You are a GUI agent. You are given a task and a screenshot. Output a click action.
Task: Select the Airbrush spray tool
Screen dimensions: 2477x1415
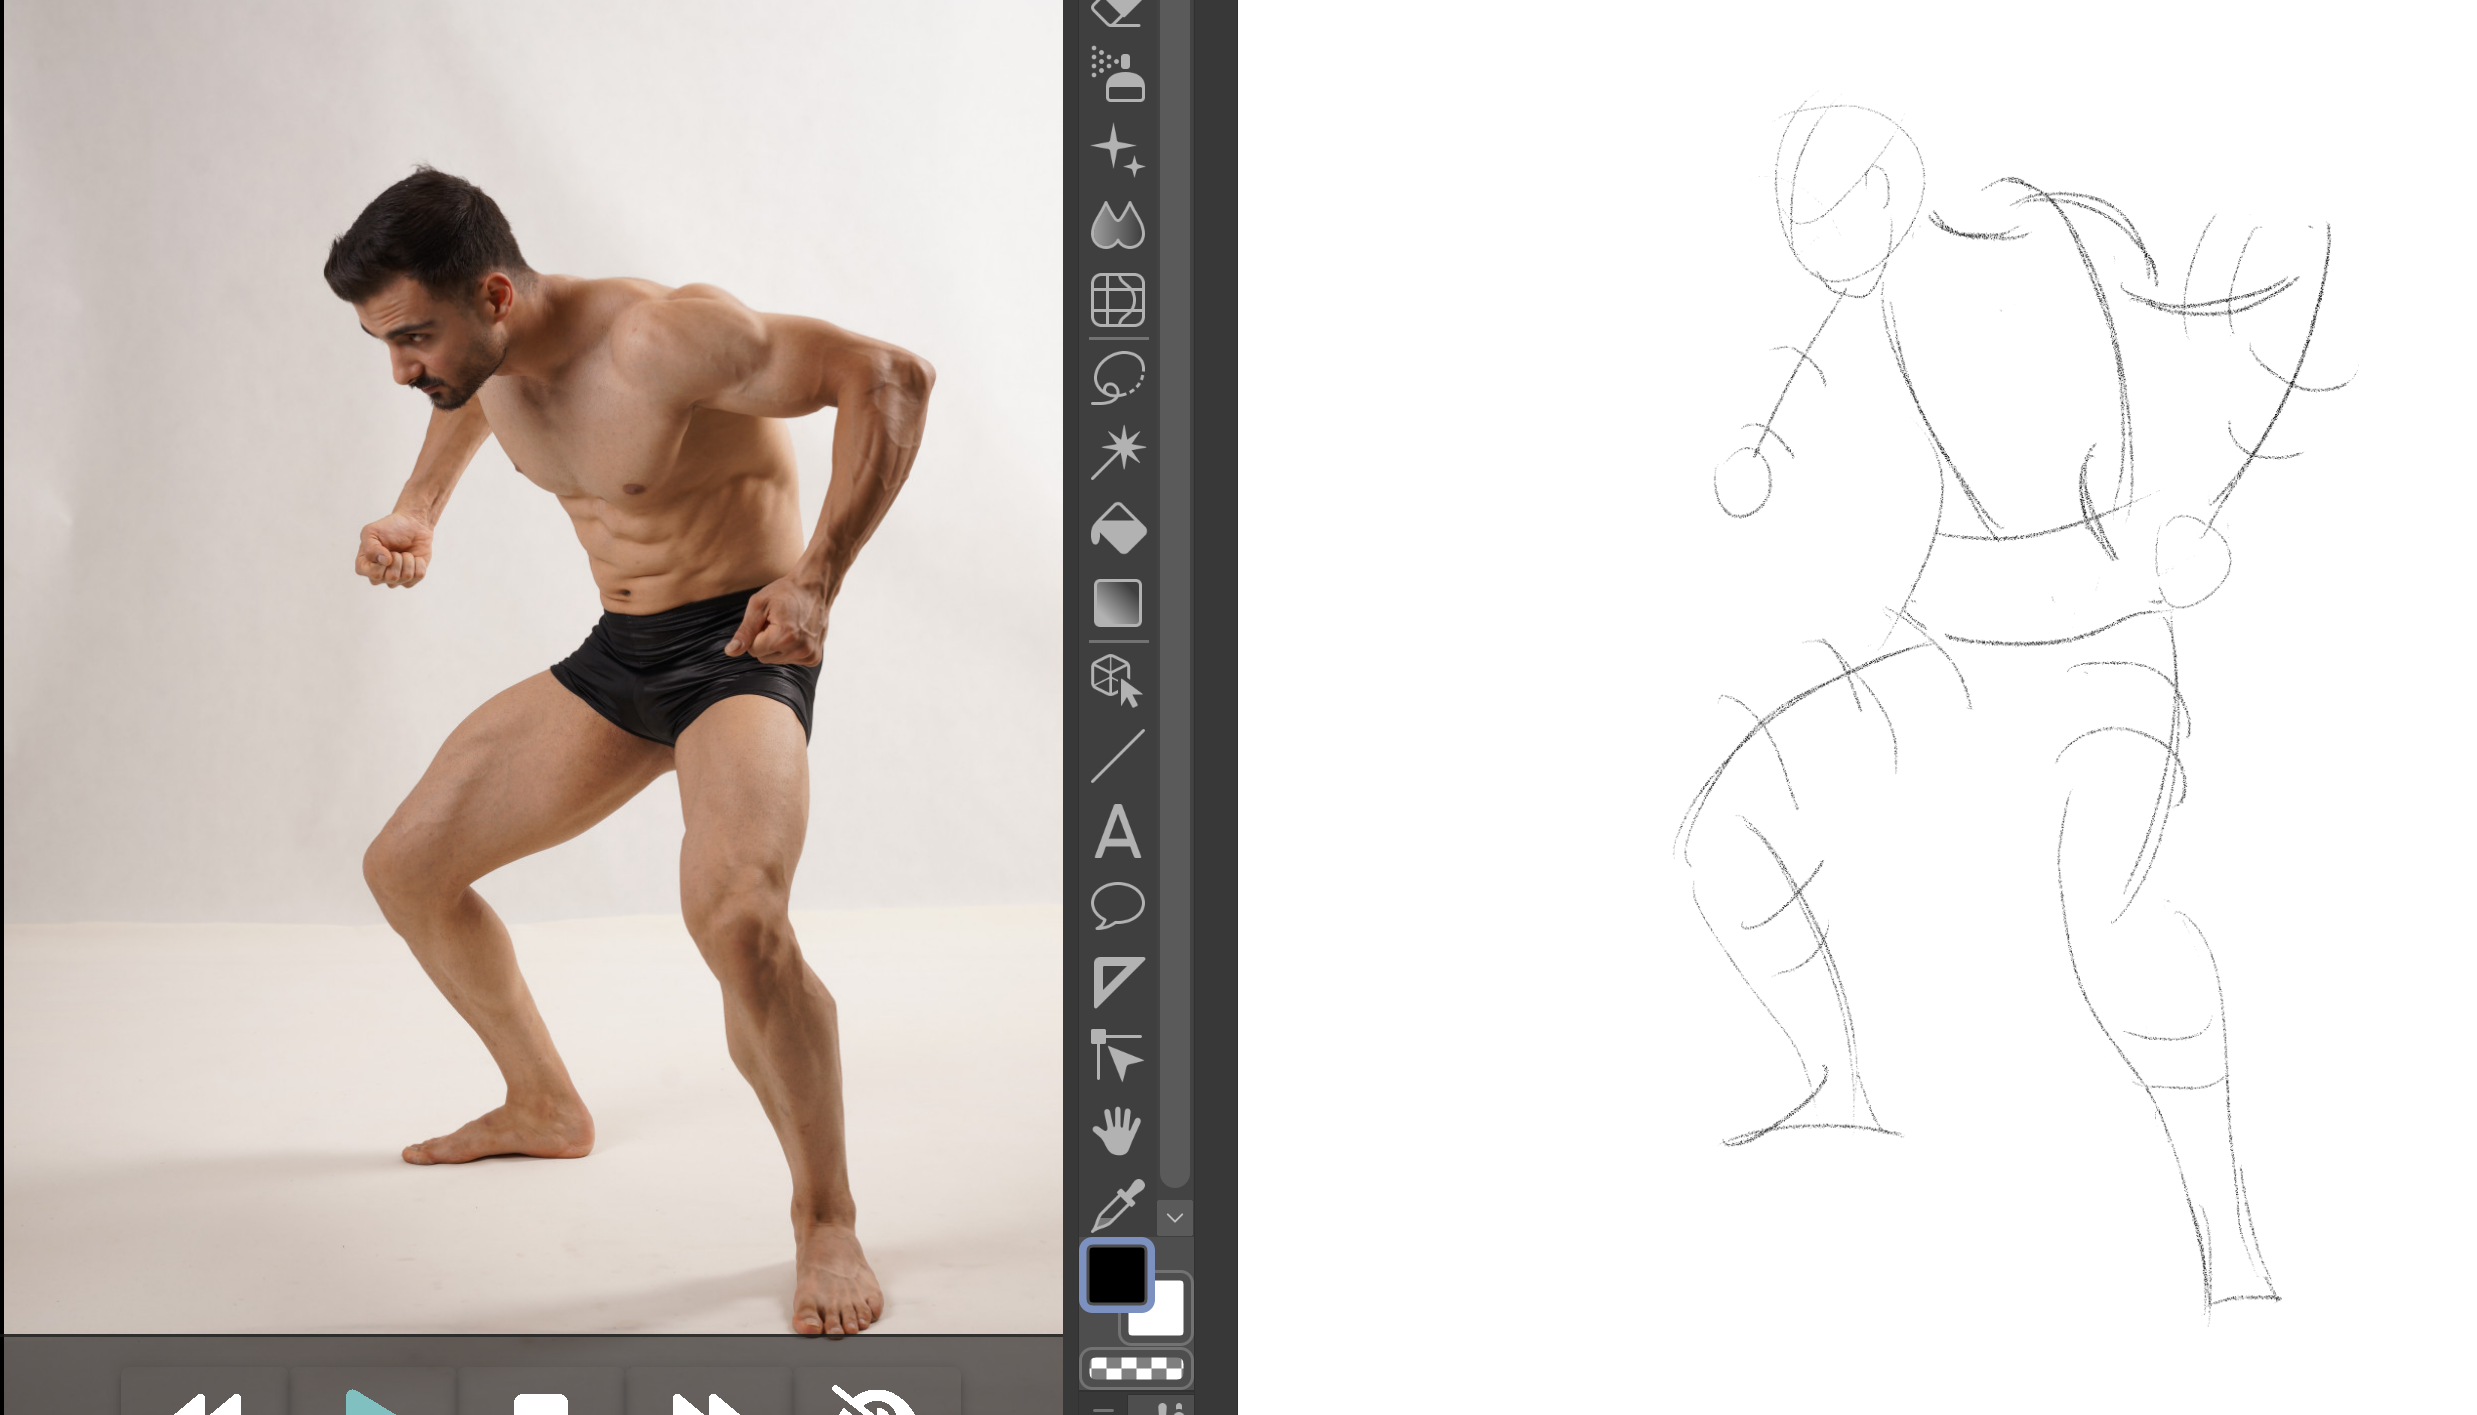click(1117, 75)
